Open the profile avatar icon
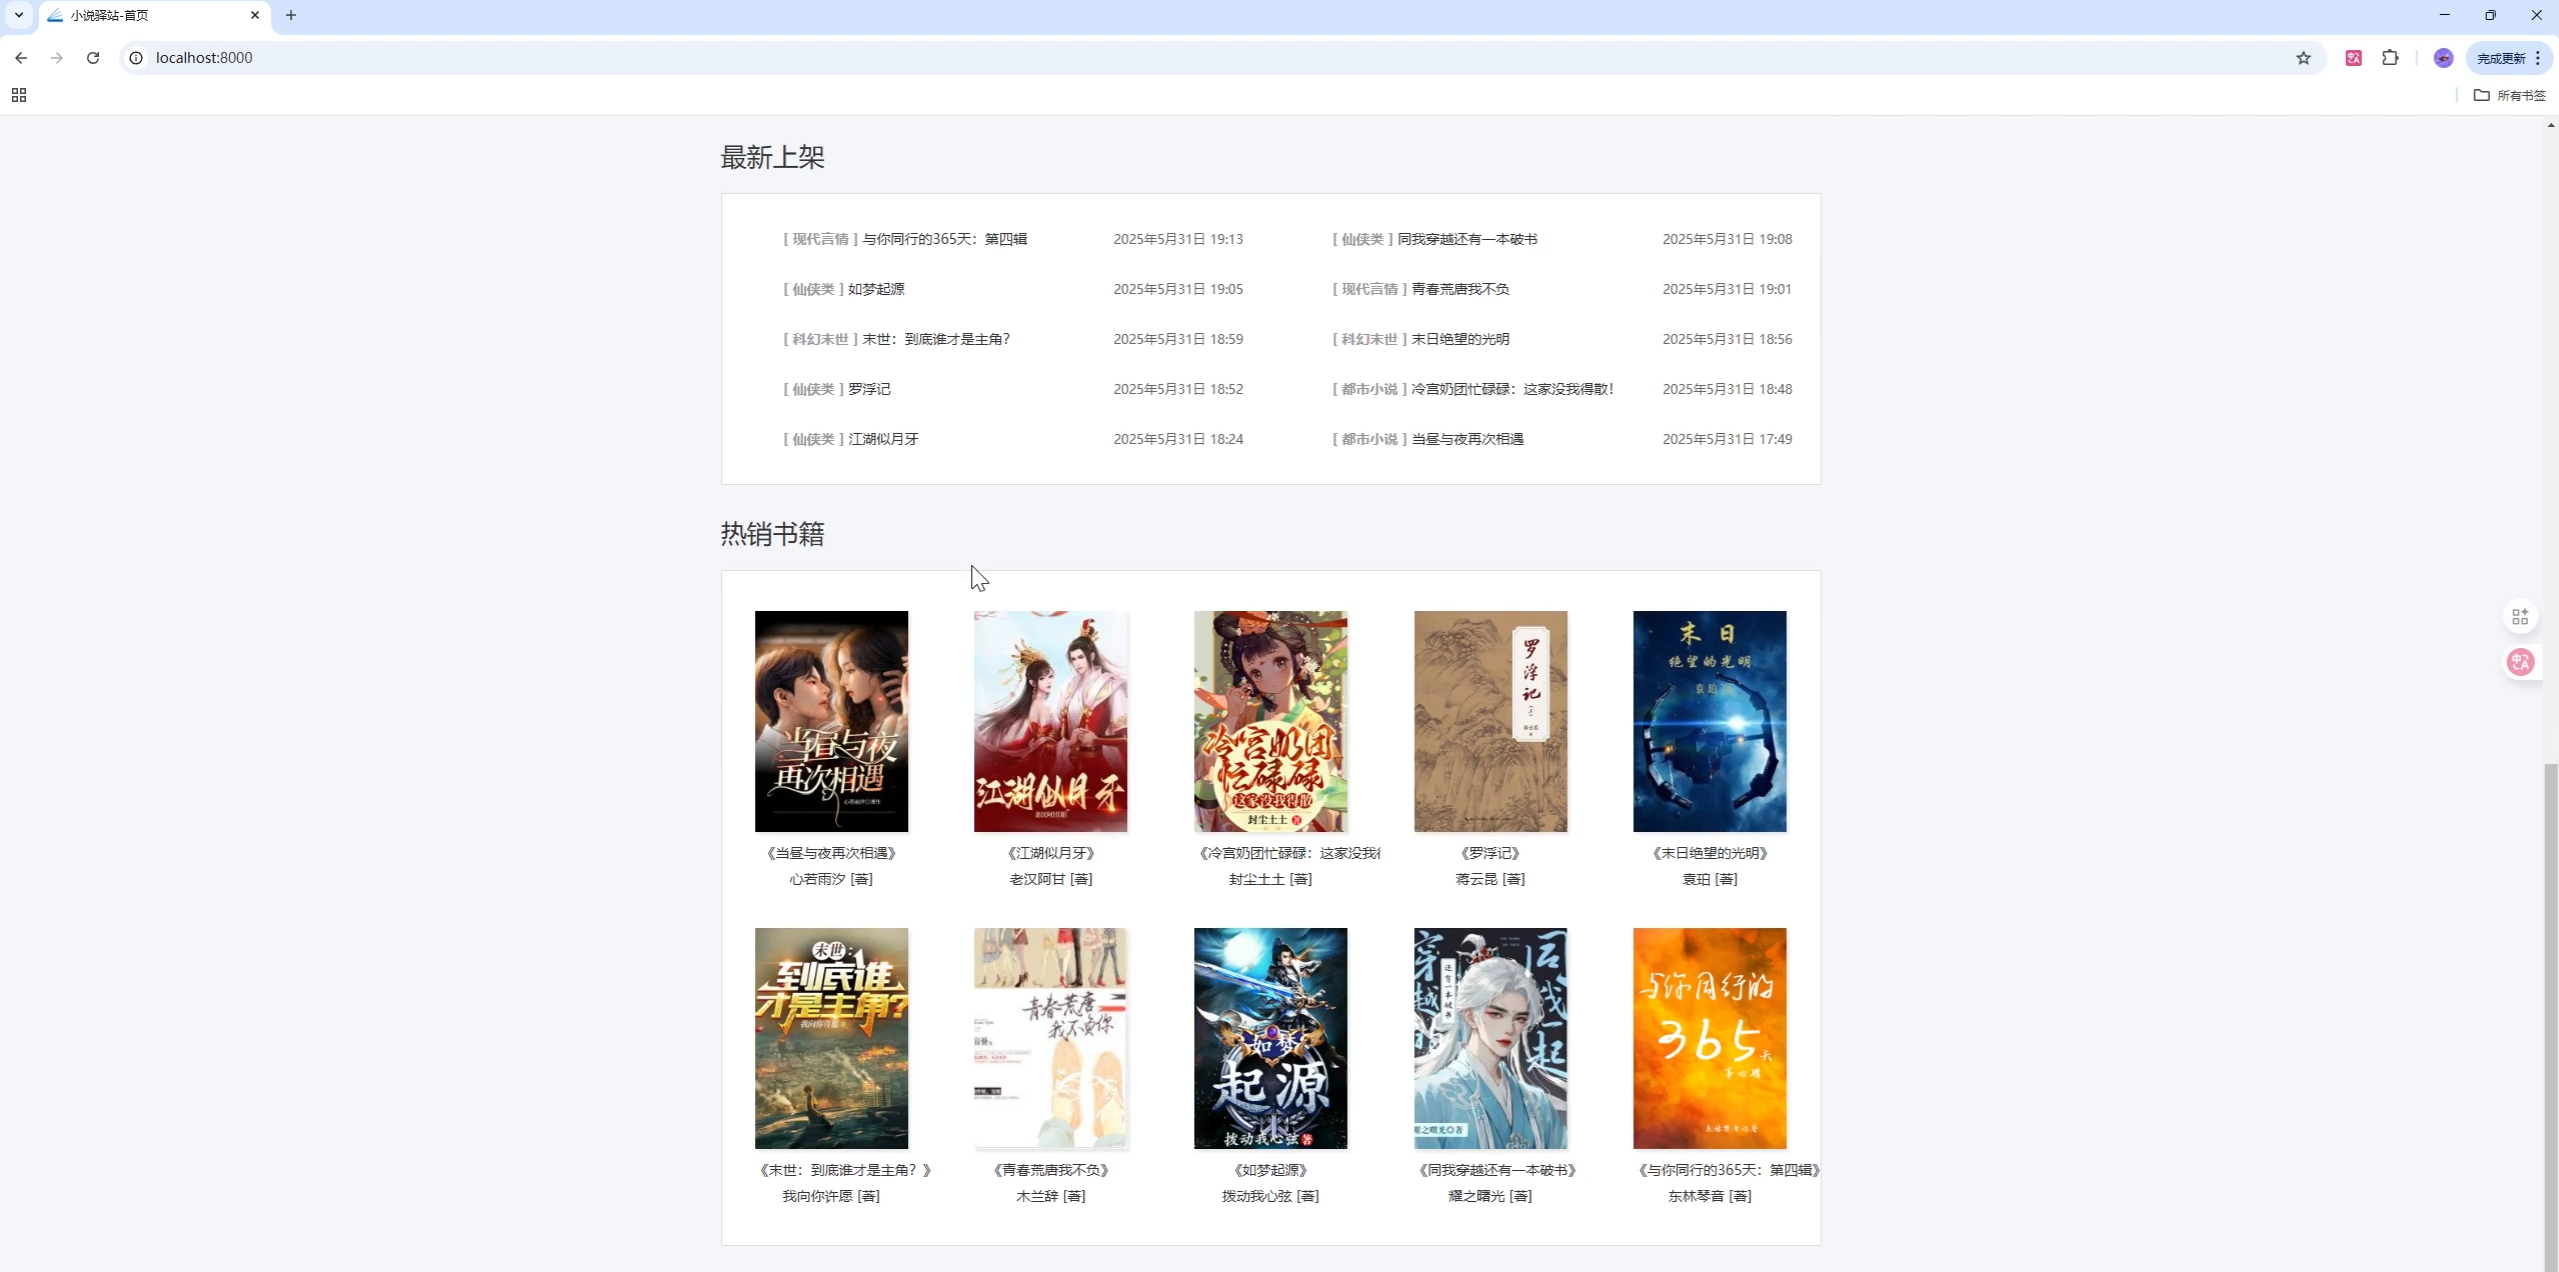The height and width of the screenshot is (1272, 2559). pos(2443,58)
